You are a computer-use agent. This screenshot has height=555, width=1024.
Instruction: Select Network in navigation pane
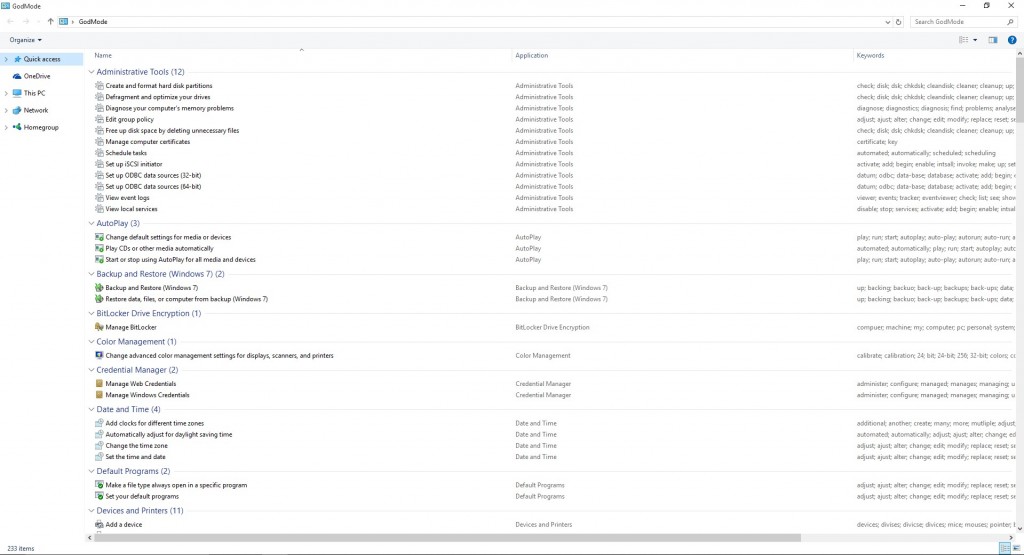pyautogui.click(x=36, y=110)
